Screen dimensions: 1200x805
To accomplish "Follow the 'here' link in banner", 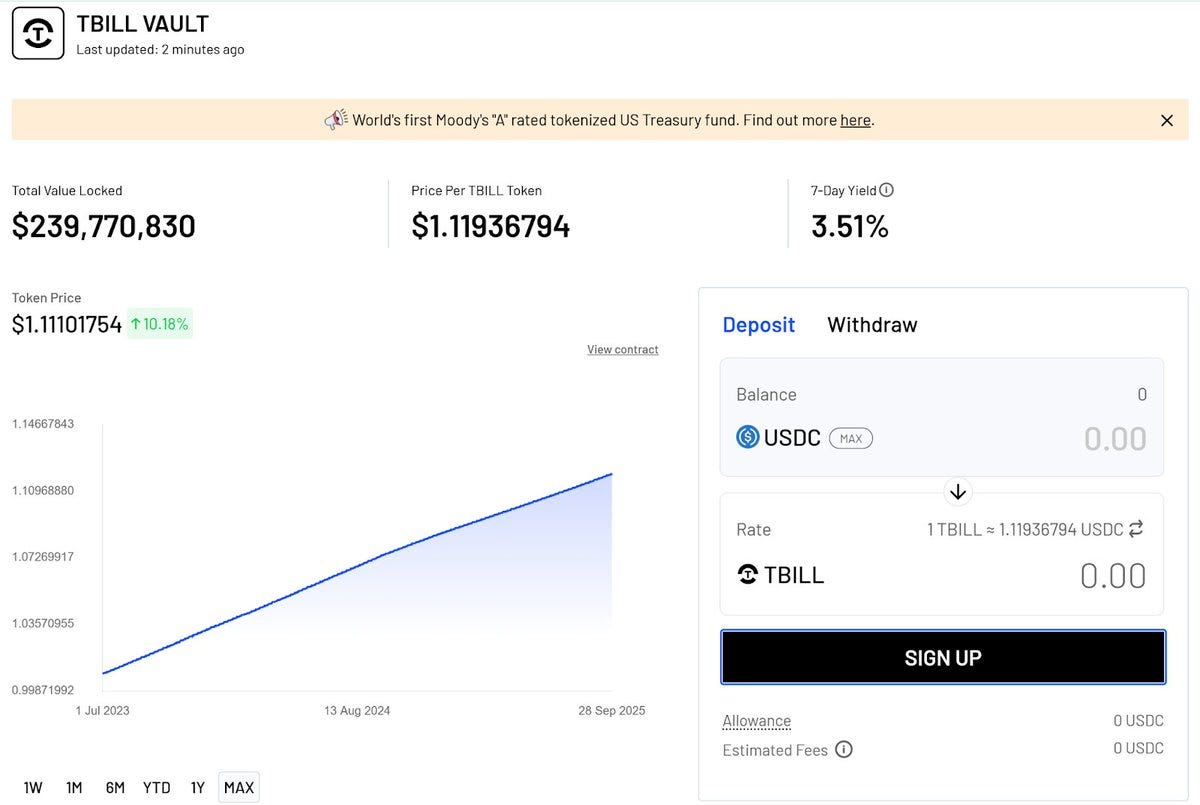I will coord(855,120).
